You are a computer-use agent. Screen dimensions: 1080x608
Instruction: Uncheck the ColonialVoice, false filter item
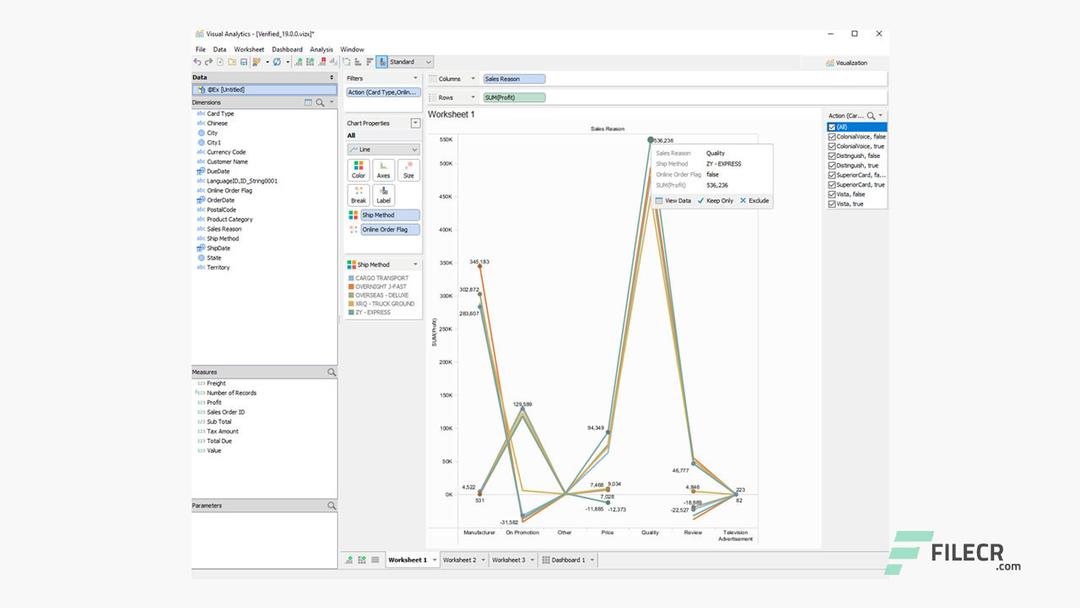pyautogui.click(x=832, y=136)
